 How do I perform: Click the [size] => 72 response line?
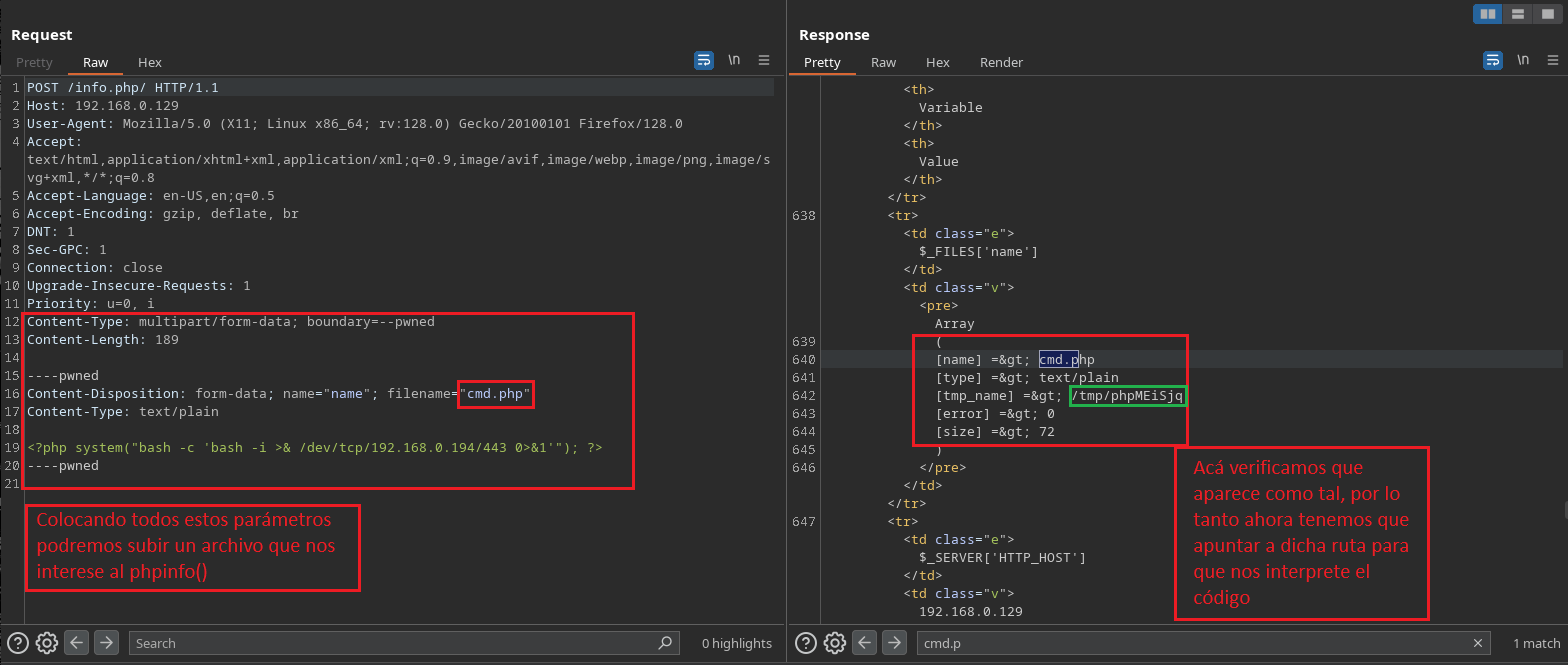tap(995, 431)
